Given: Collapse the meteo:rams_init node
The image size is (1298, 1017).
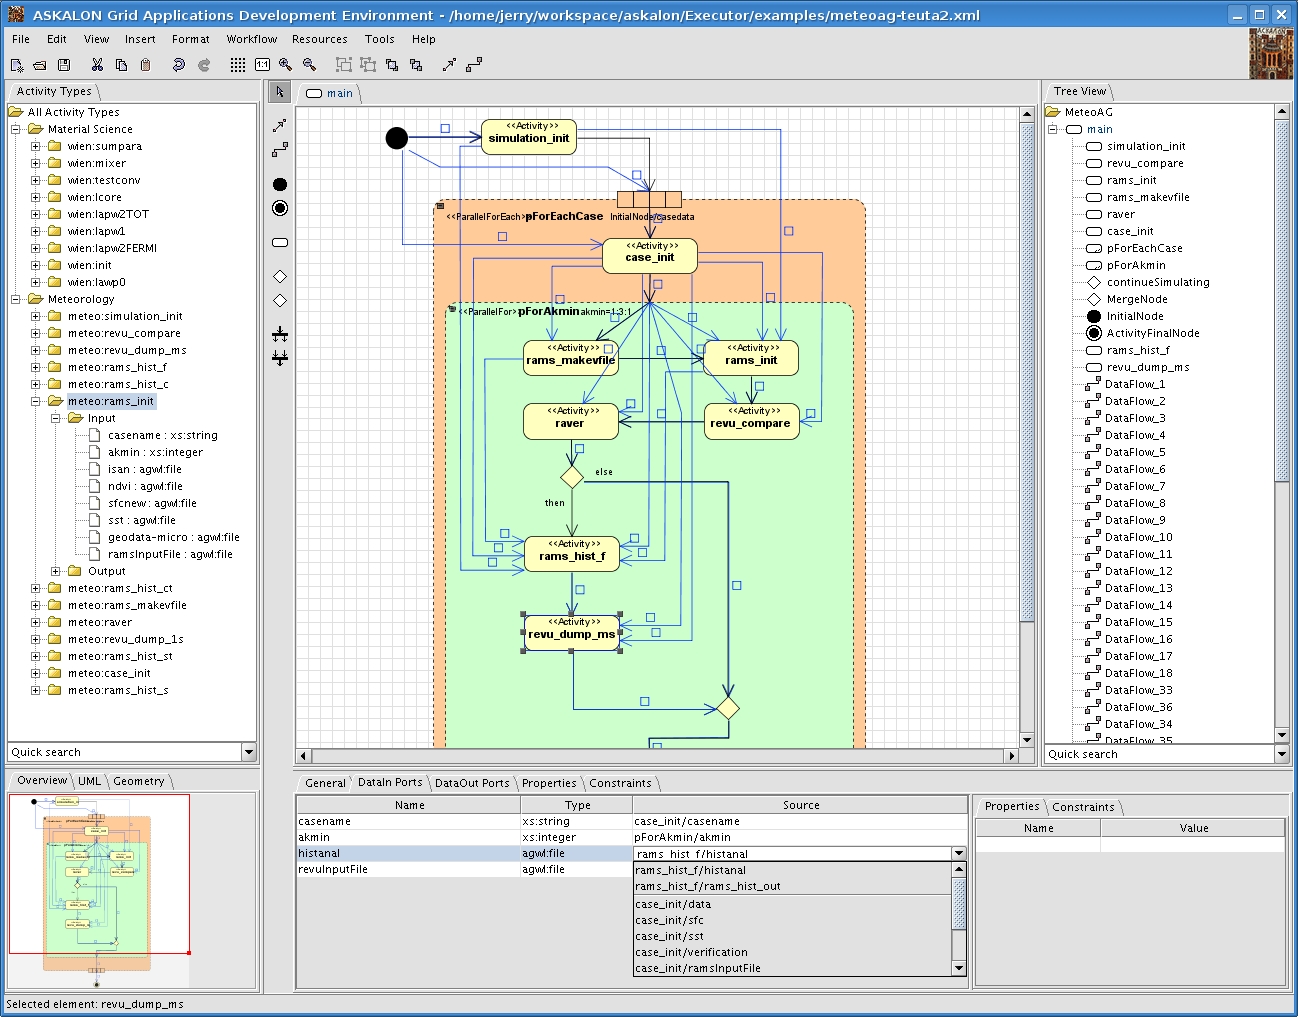Looking at the screenshot, I should (36, 401).
